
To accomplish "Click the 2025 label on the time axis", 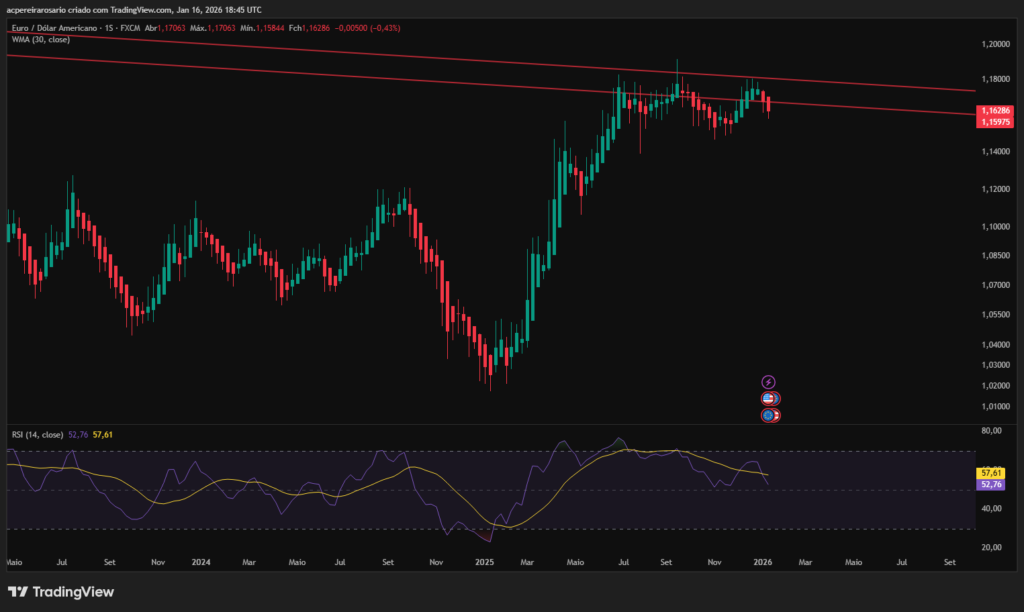I will [485, 562].
